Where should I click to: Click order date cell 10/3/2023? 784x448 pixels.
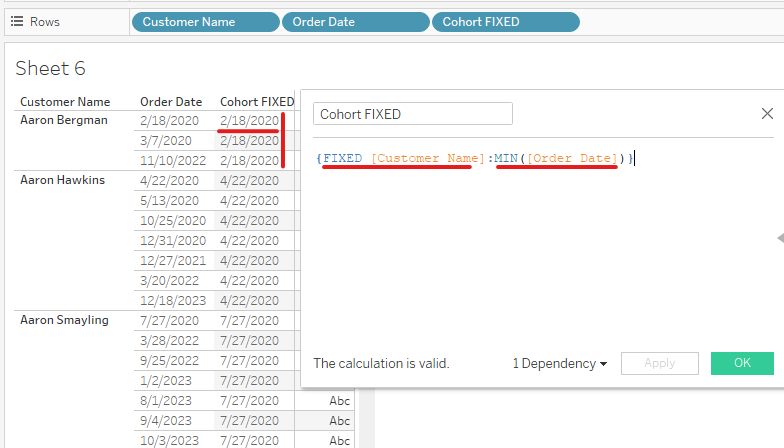(169, 440)
